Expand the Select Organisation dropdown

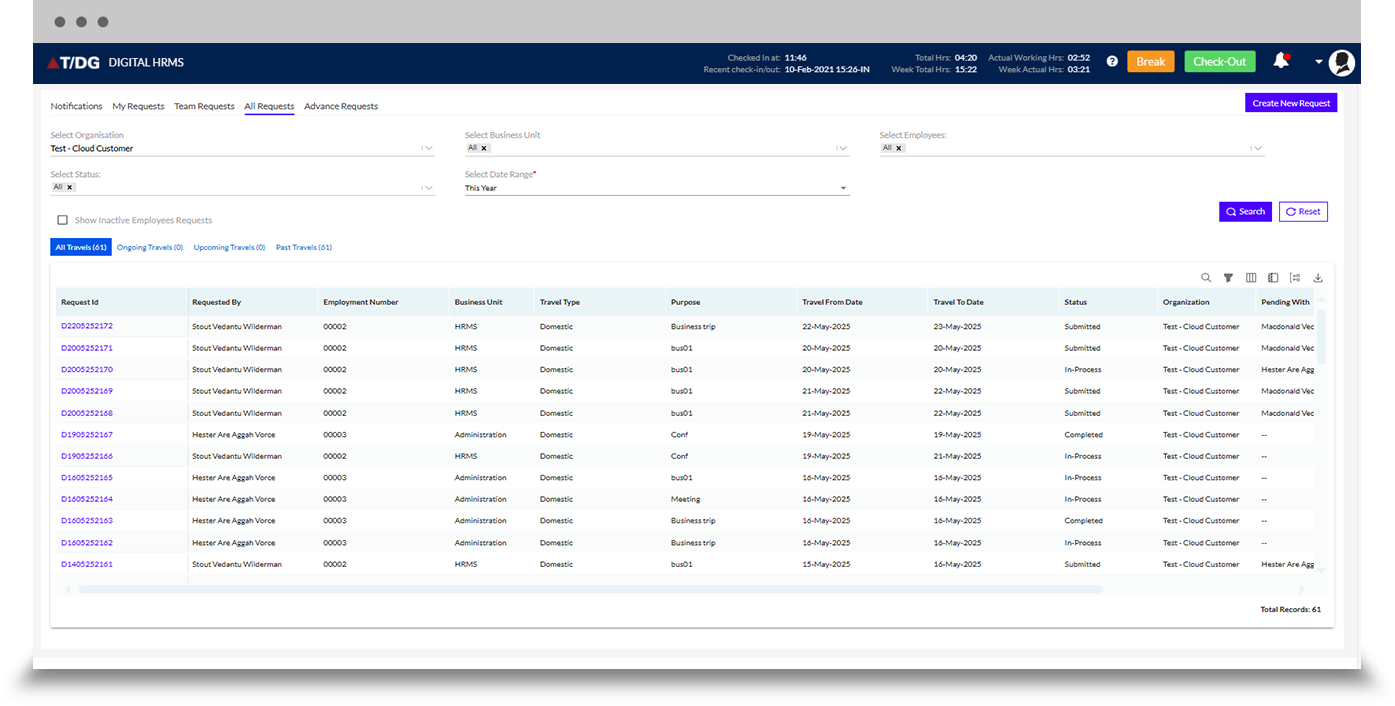tap(428, 148)
